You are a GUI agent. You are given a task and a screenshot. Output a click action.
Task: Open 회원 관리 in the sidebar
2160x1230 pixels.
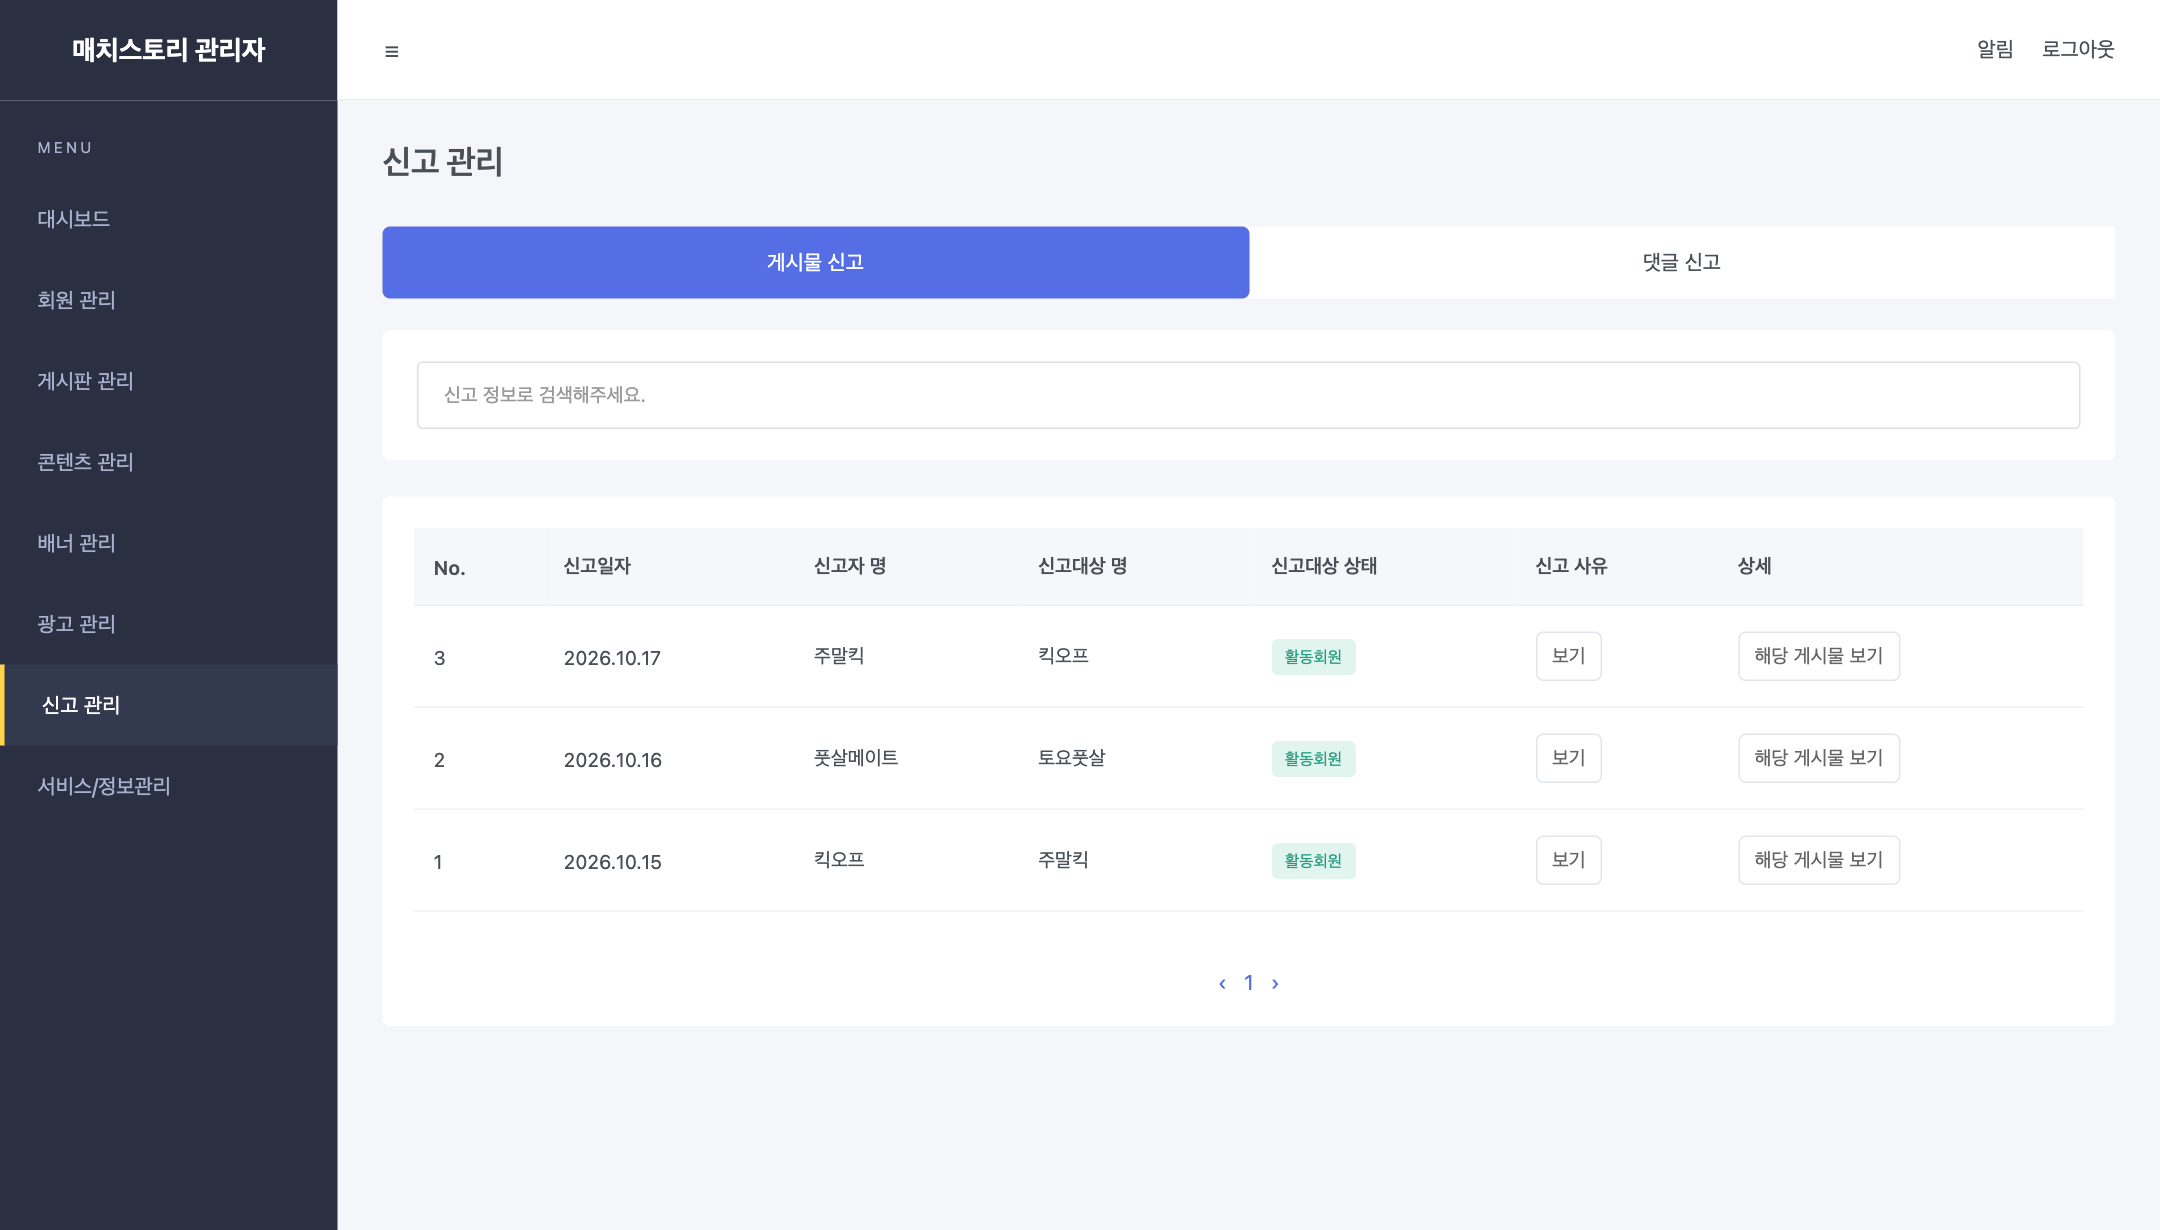169,300
